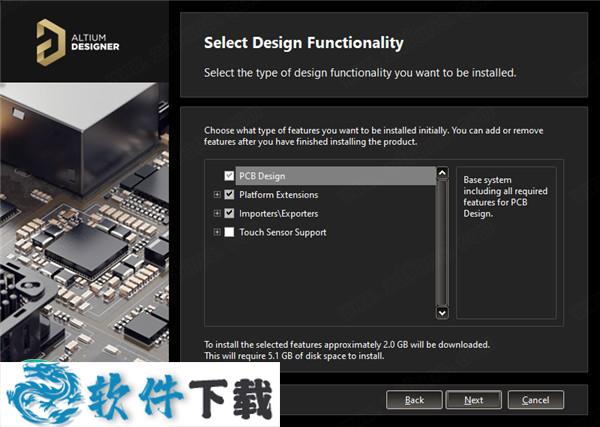600x427 pixels.
Task: Enable the Touch Sensor Support checkbox
Action: coord(229,232)
